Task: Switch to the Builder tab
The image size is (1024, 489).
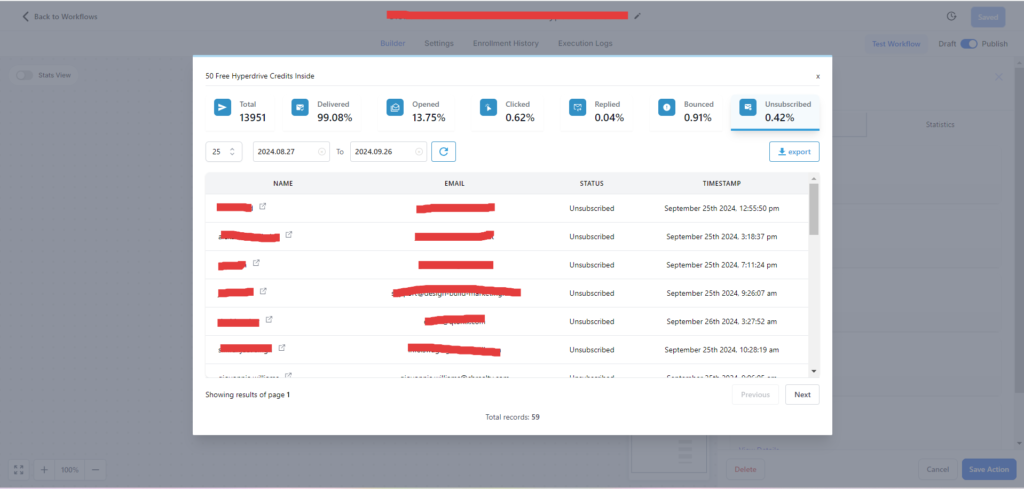Action: point(392,43)
